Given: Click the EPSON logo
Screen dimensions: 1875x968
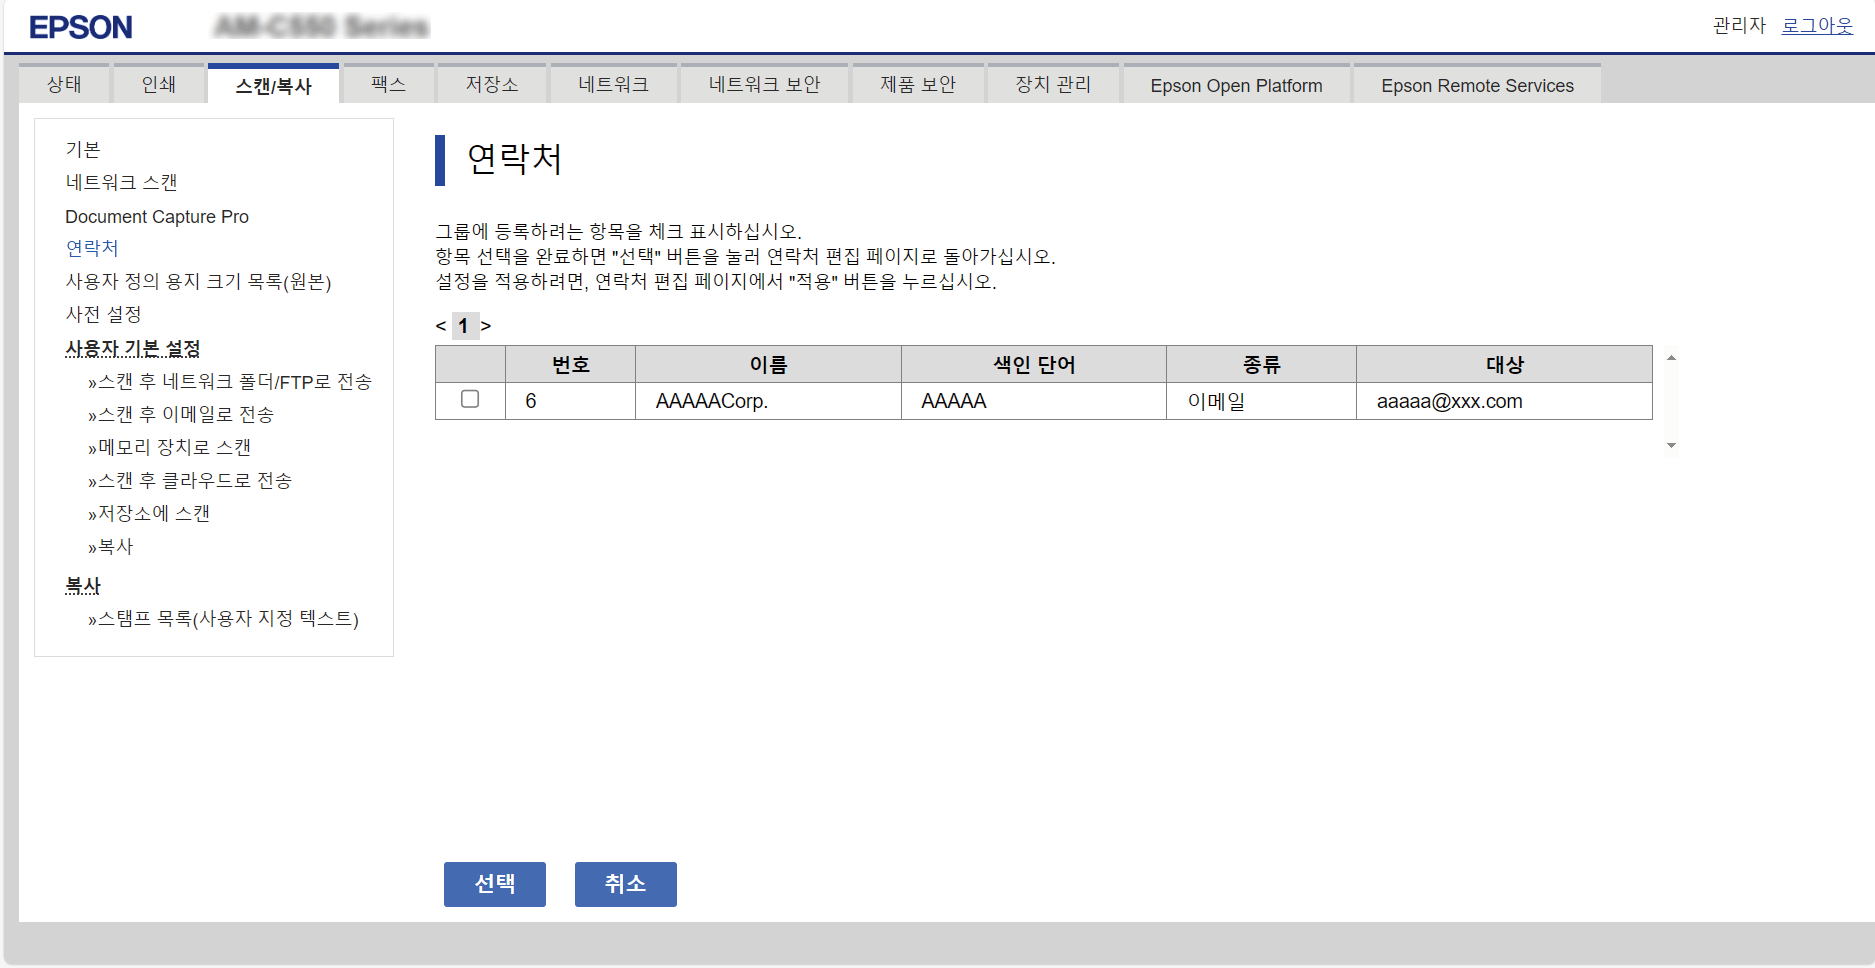Looking at the screenshot, I should [x=81, y=27].
